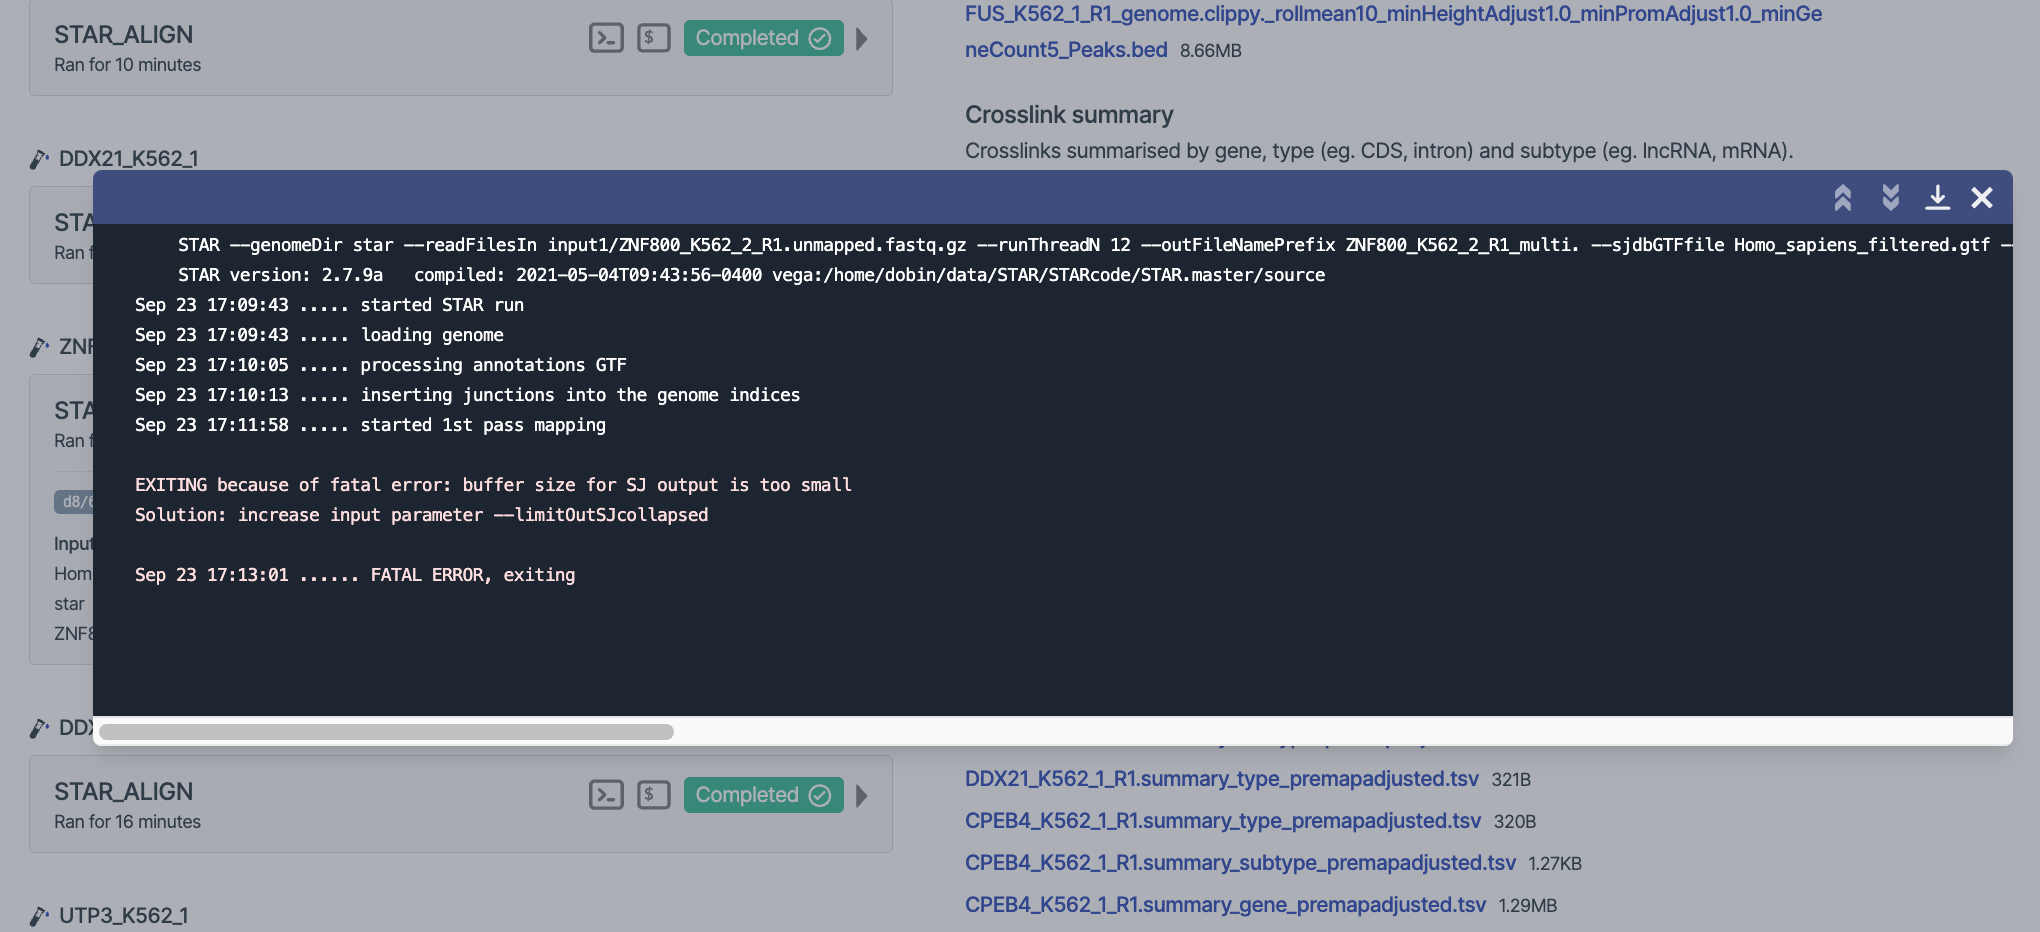Click Completed status on the 10-minute STAR_ALIGN
Screen dimensions: 2040x932
click(x=763, y=39)
